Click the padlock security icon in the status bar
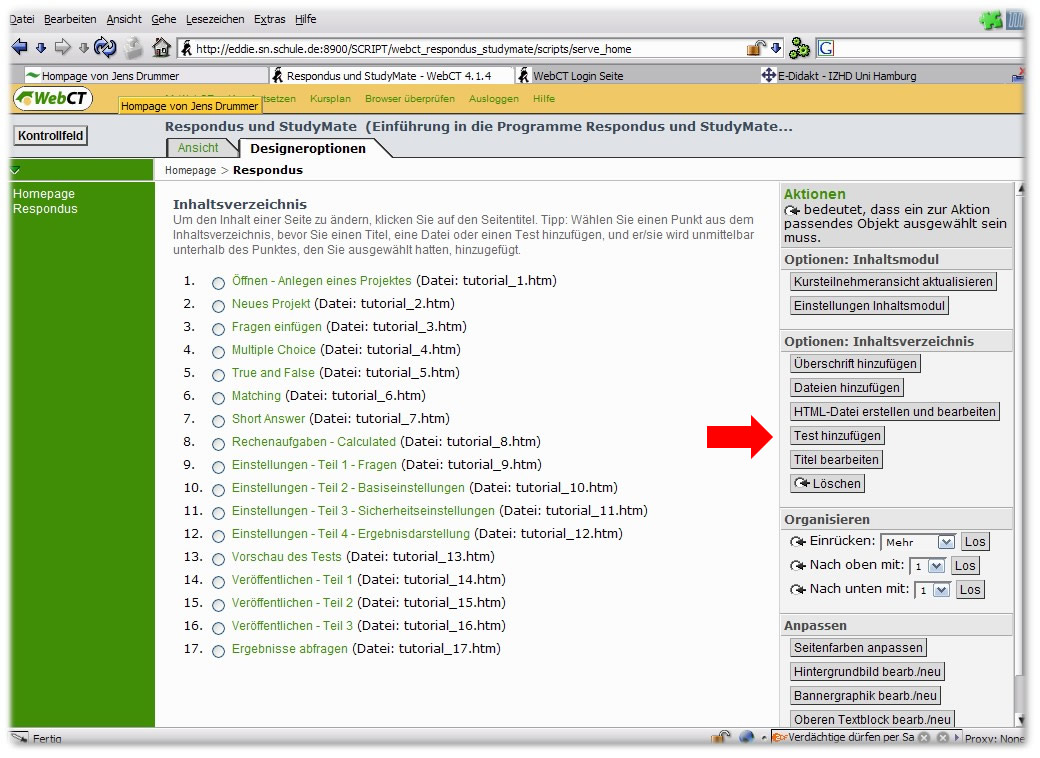Screen dimensions: 1040x758 tap(718, 737)
